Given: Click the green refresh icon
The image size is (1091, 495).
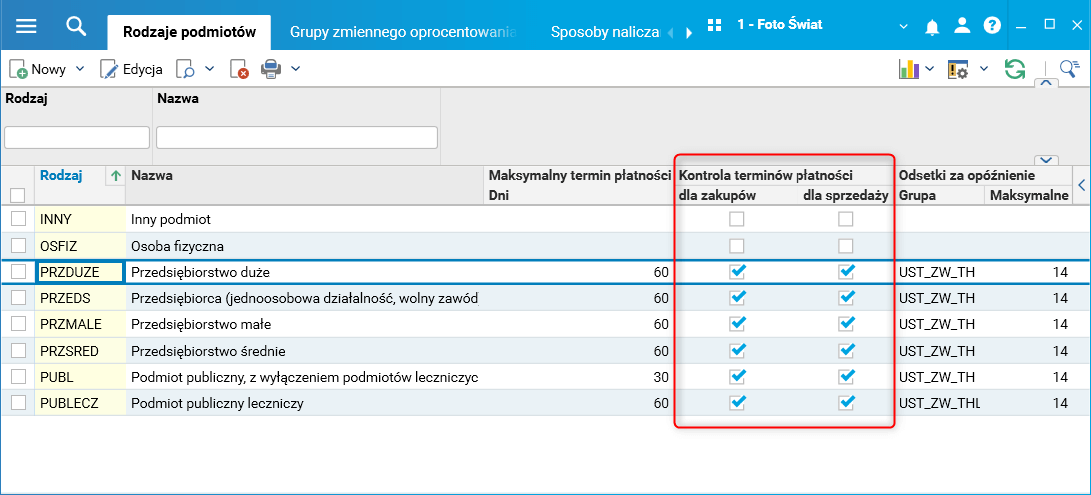Looking at the screenshot, I should tap(1015, 69).
